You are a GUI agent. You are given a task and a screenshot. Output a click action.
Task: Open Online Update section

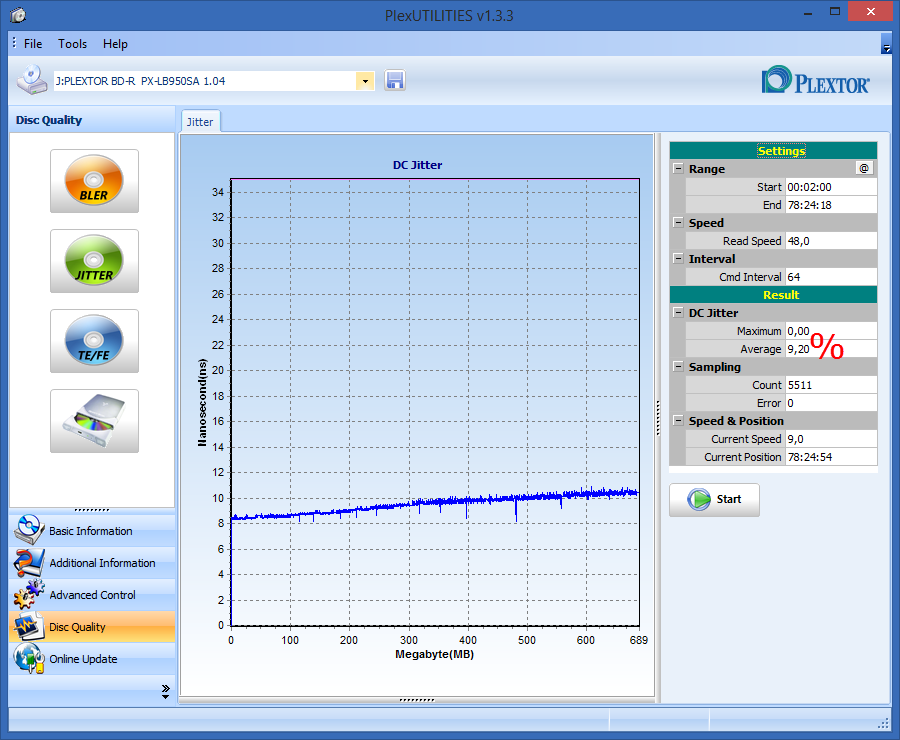92,658
